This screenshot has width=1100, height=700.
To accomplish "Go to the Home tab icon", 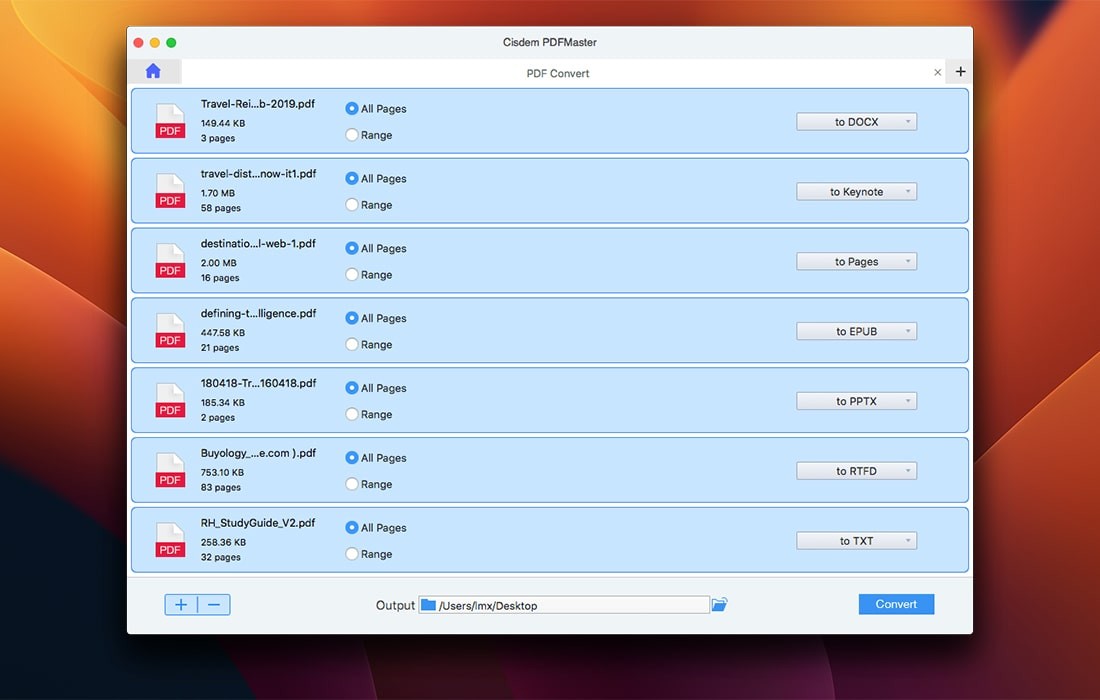I will (153, 72).
